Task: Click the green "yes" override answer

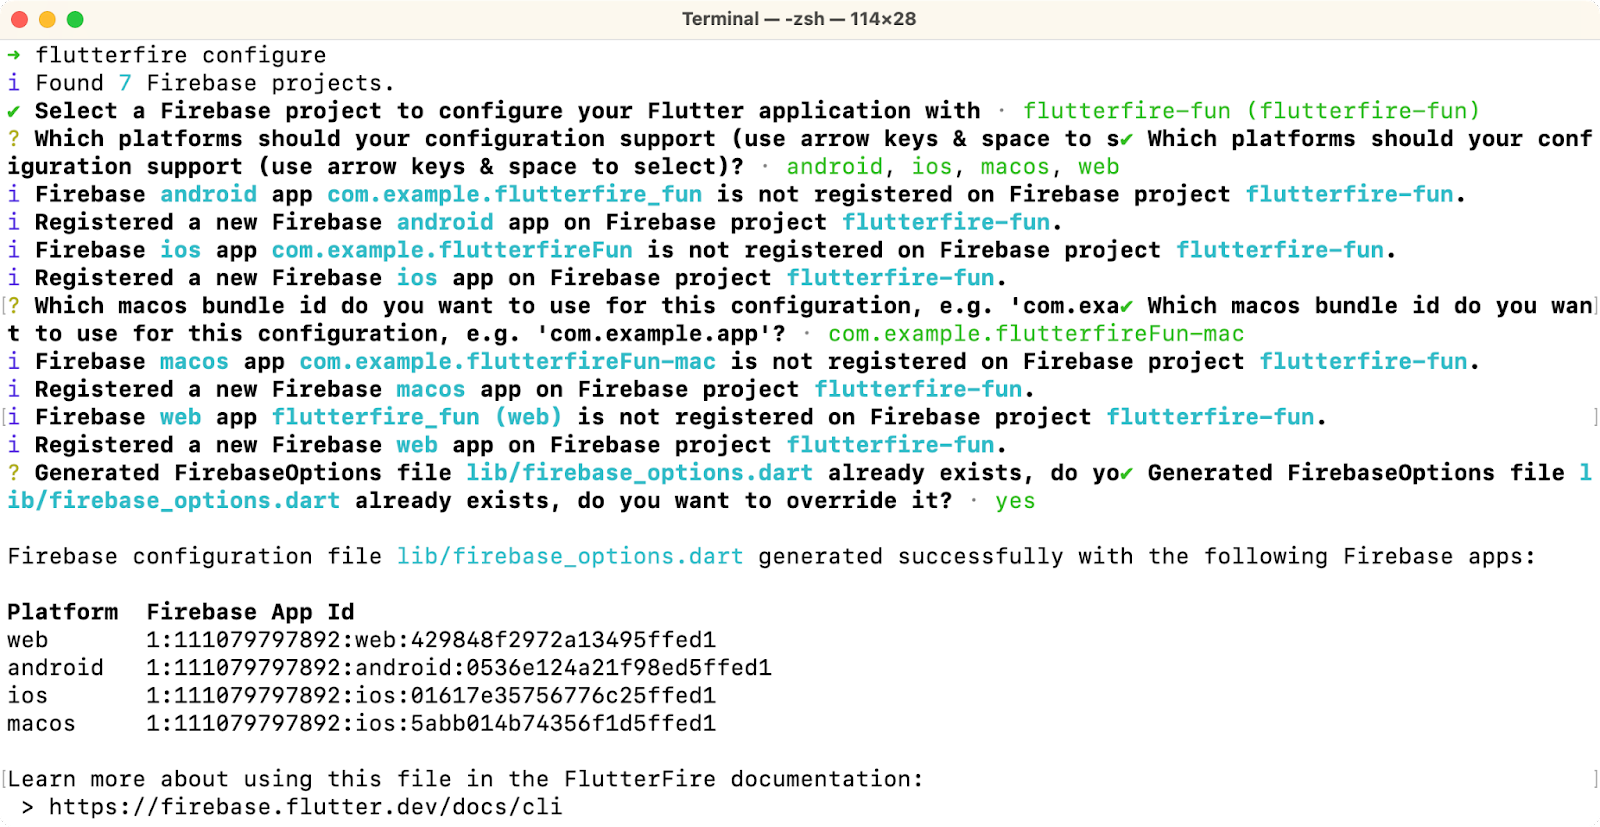Action: tap(1015, 501)
